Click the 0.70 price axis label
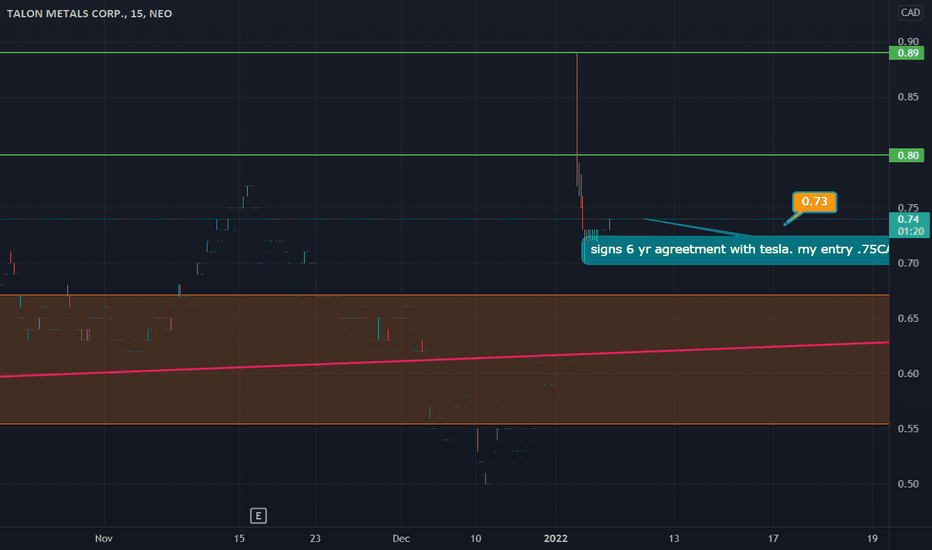The width and height of the screenshot is (932, 550). click(x=908, y=263)
